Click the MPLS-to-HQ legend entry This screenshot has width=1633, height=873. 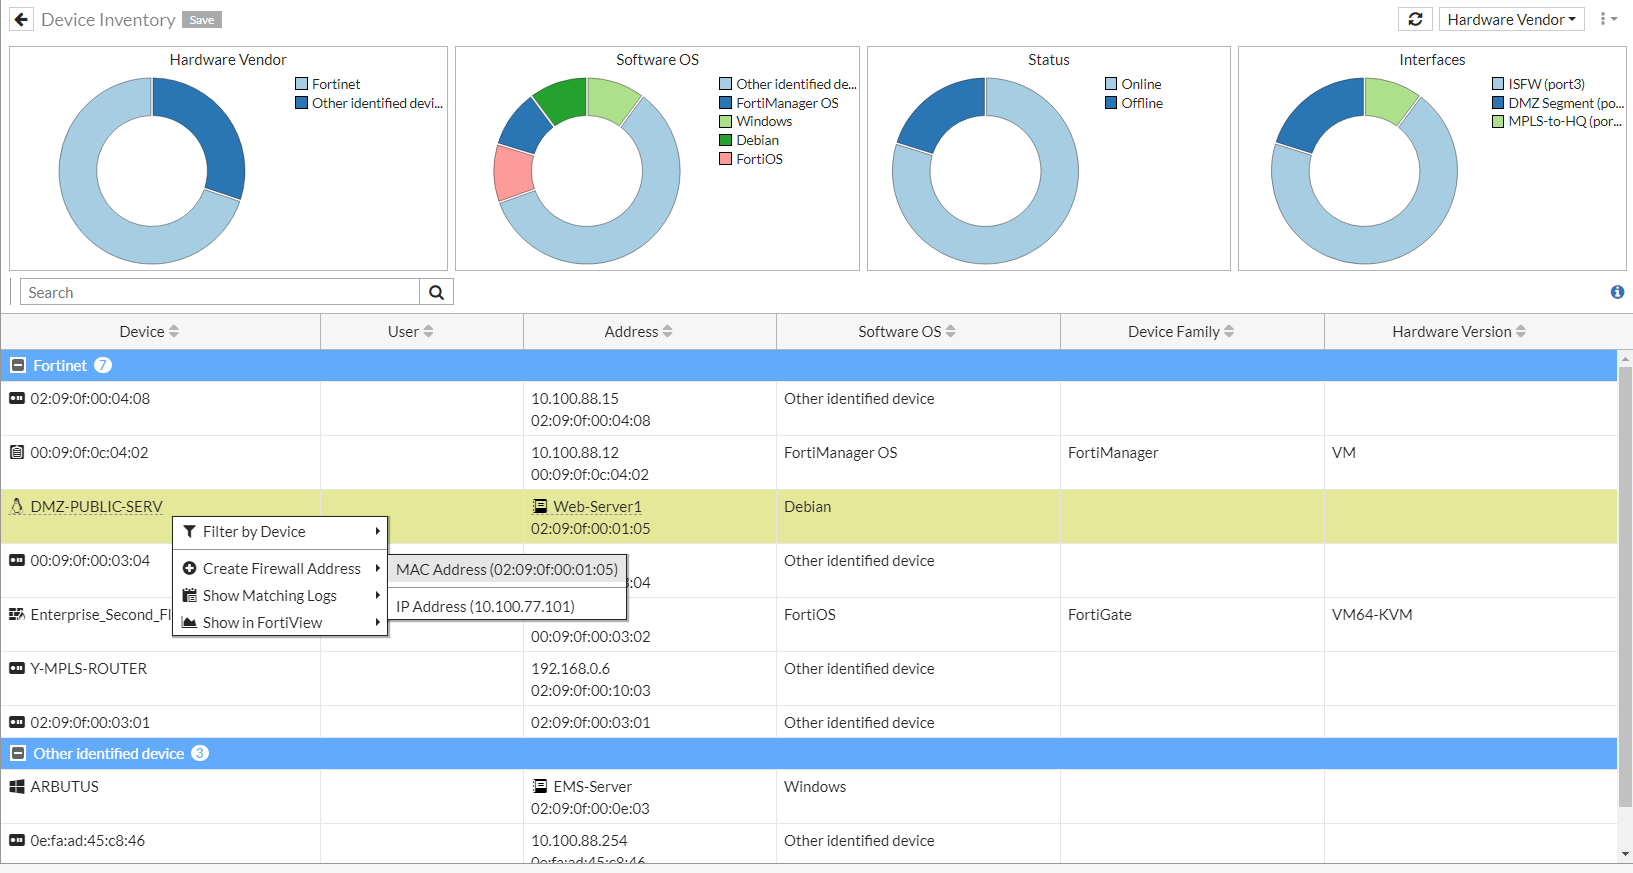1557,121
